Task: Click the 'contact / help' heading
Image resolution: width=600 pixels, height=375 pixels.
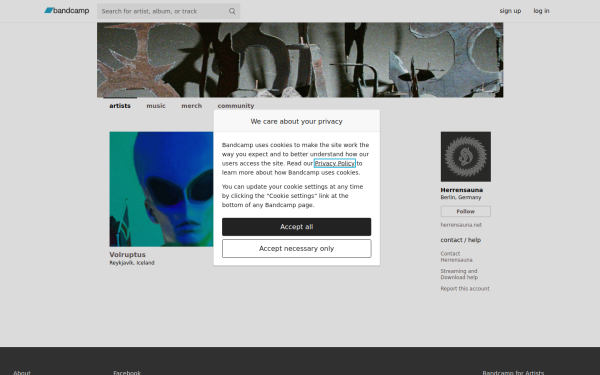Action: click(461, 240)
